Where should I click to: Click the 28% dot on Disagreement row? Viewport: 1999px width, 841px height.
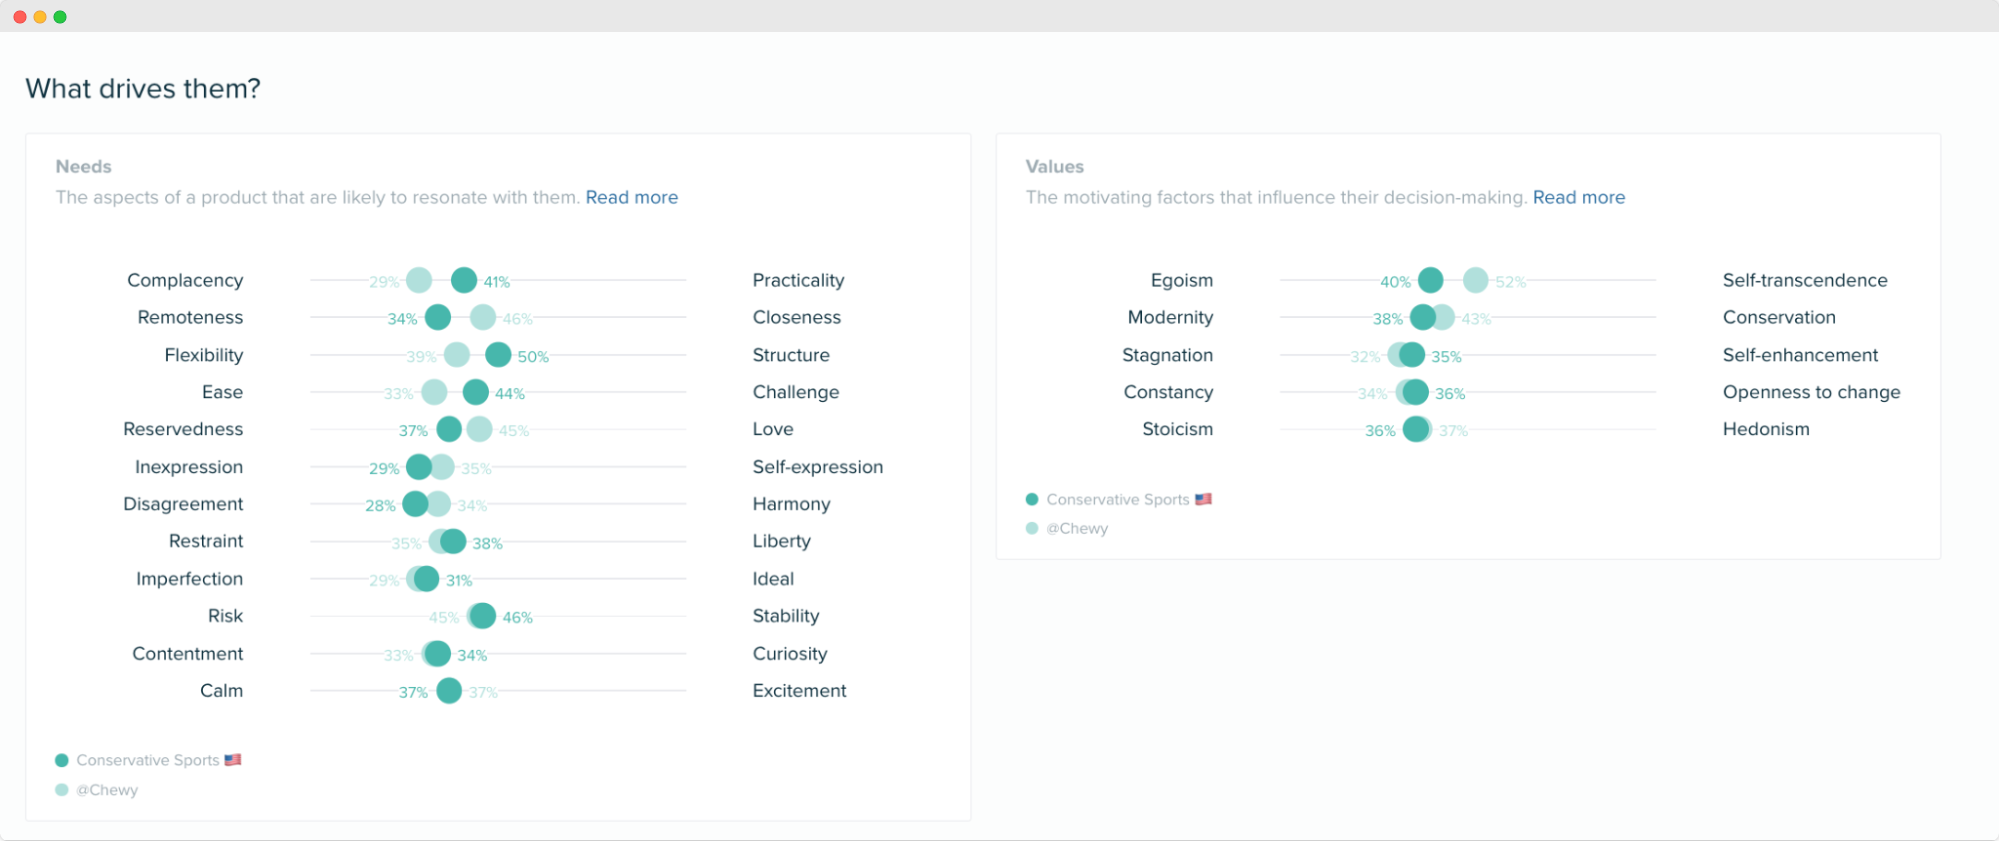coord(415,504)
